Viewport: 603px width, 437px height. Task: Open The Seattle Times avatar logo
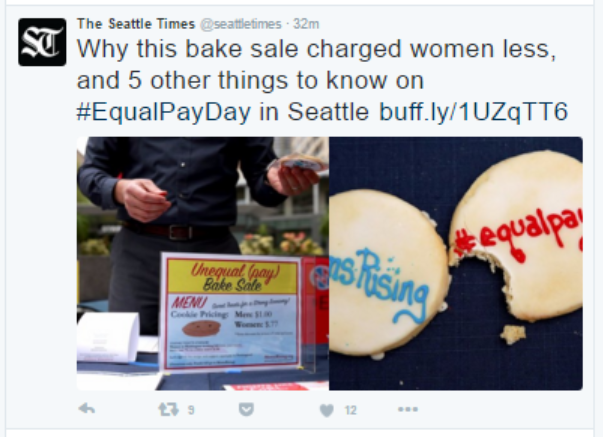click(42, 42)
